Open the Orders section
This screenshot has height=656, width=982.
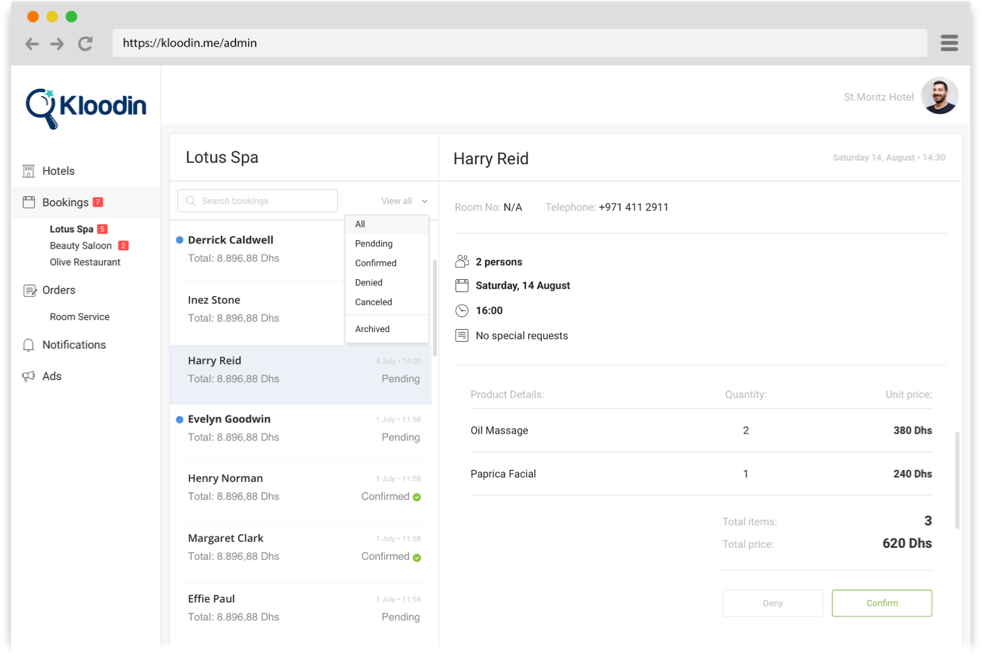59,290
